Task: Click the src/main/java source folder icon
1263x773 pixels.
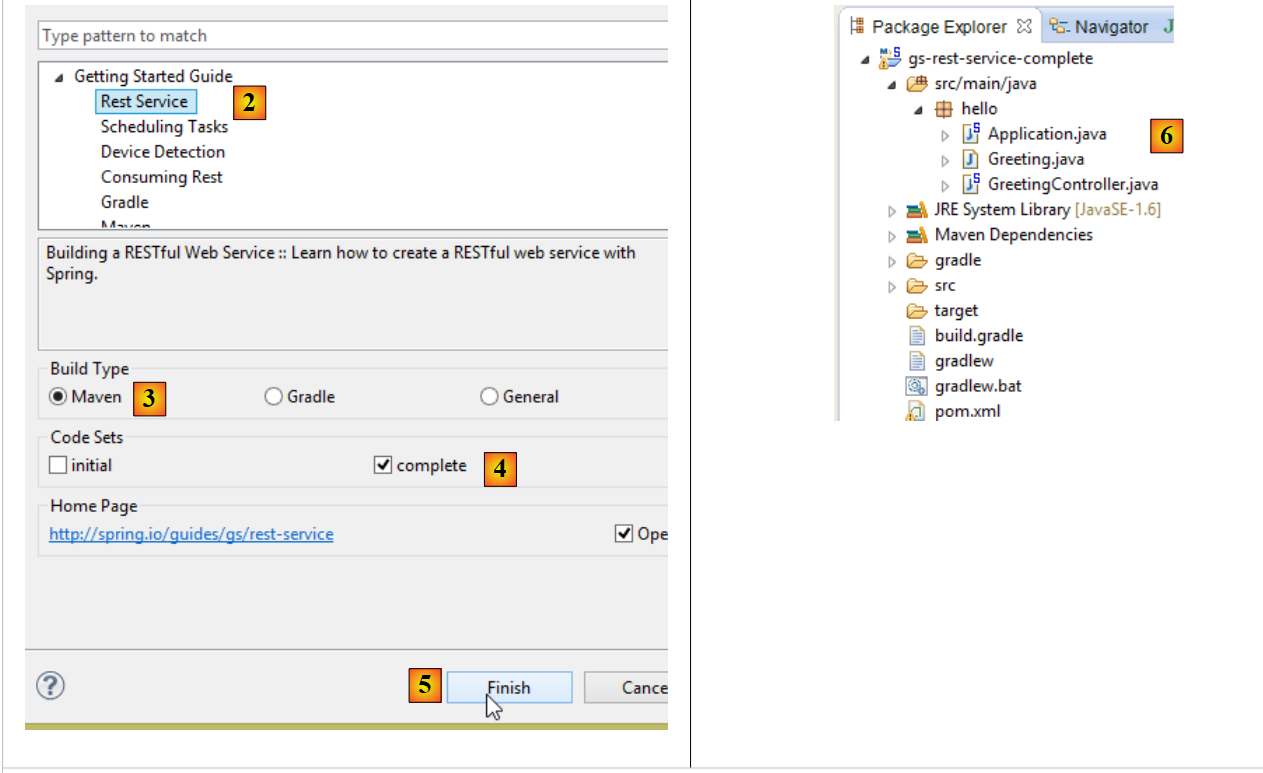Action: point(916,84)
